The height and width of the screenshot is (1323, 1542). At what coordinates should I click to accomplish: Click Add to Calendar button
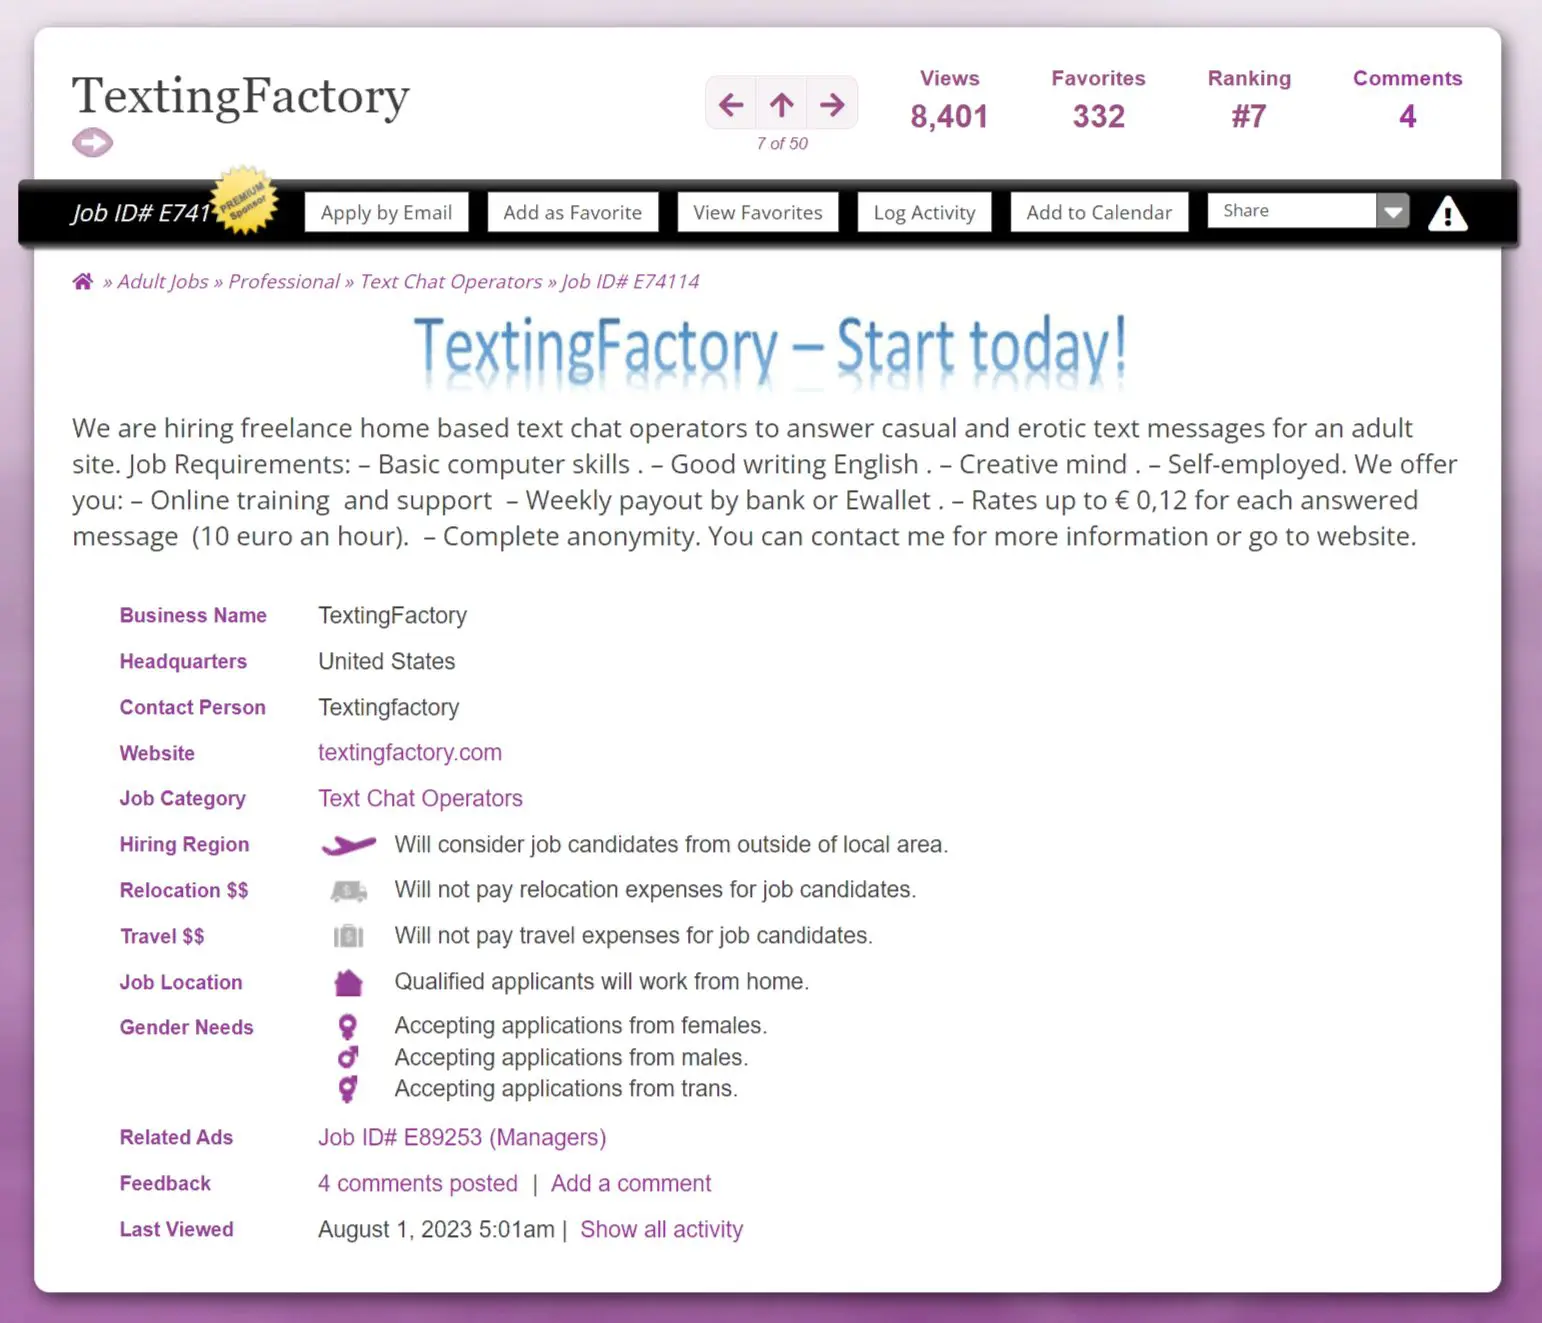click(x=1099, y=212)
